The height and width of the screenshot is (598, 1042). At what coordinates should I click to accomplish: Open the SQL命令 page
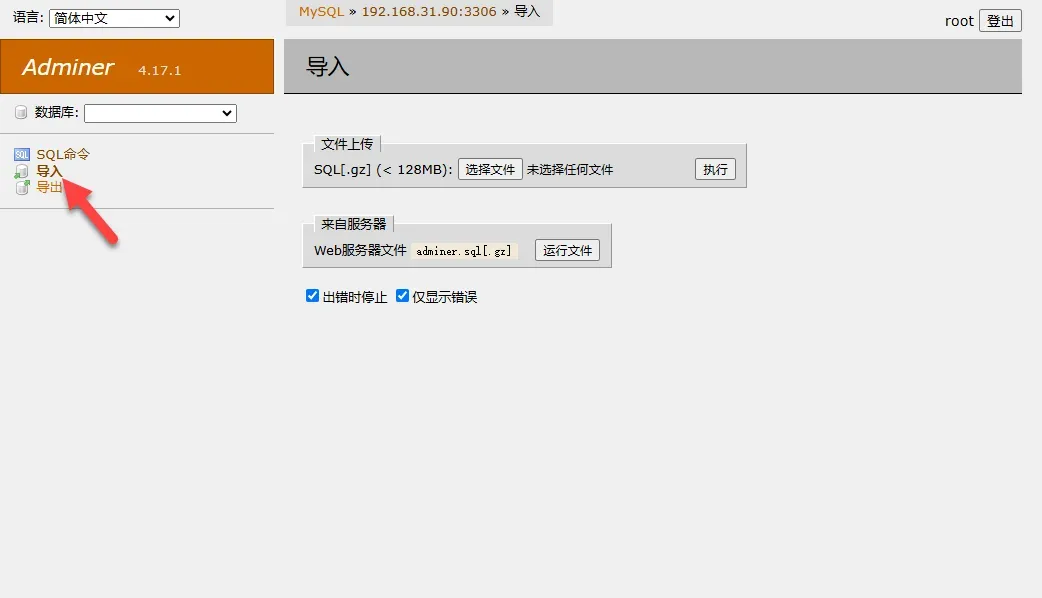click(61, 153)
